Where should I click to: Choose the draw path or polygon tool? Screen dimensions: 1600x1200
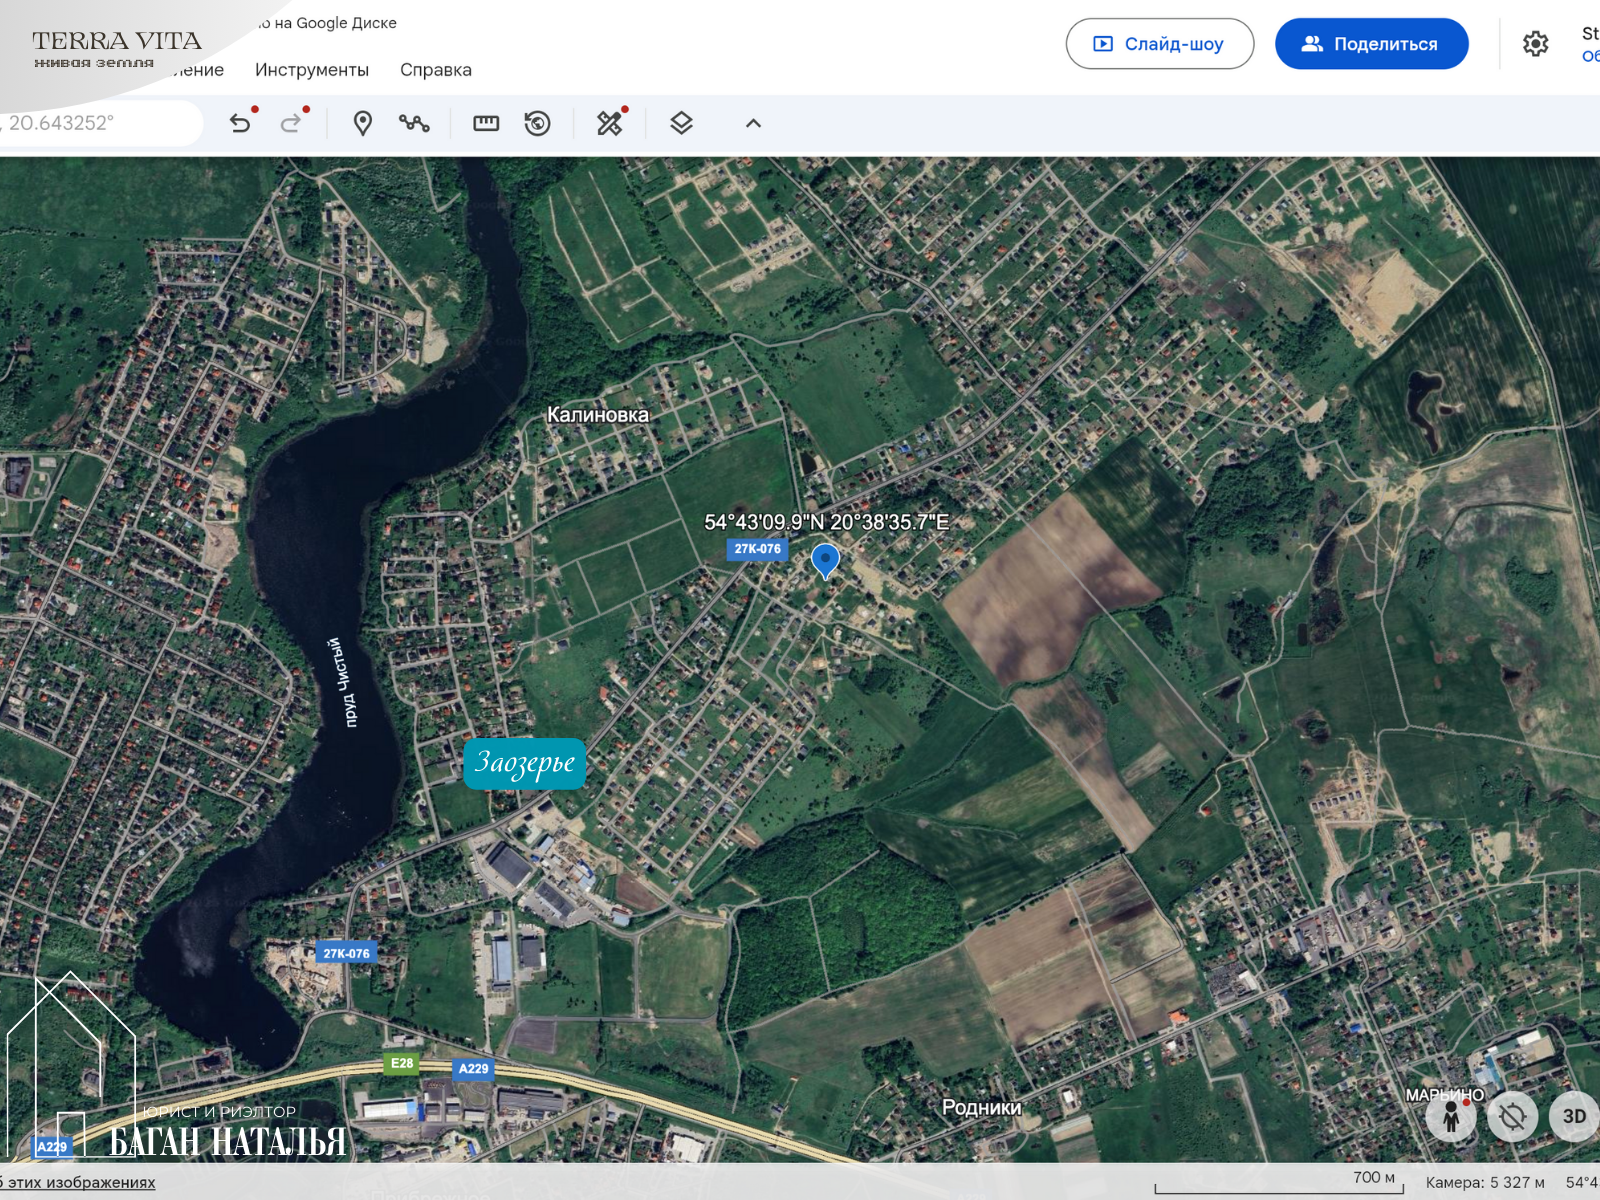[414, 123]
